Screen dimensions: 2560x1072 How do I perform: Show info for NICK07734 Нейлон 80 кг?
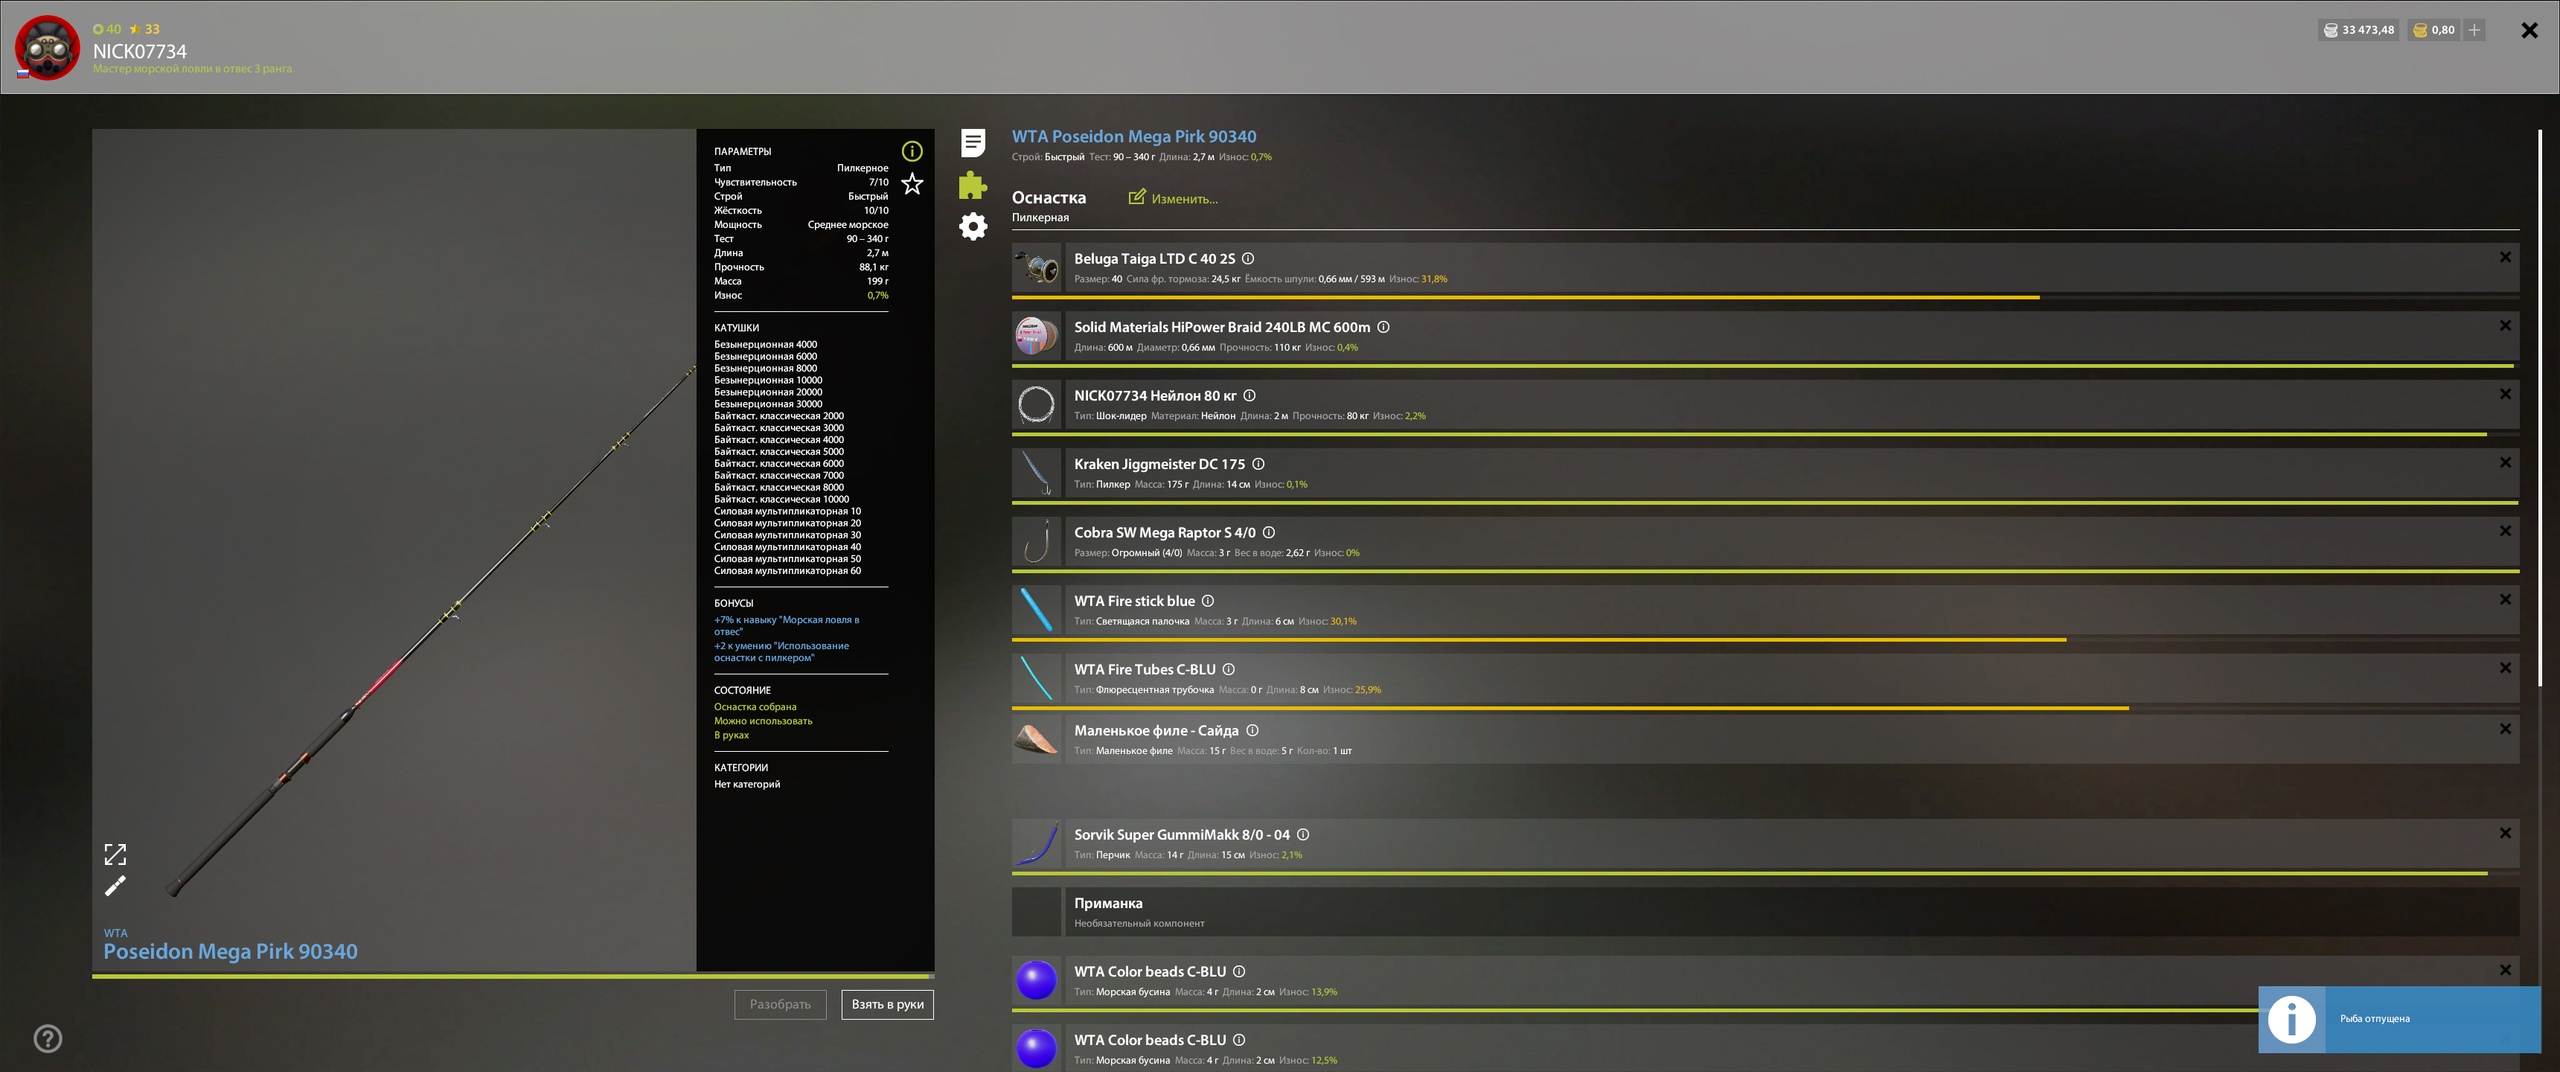1249,396
